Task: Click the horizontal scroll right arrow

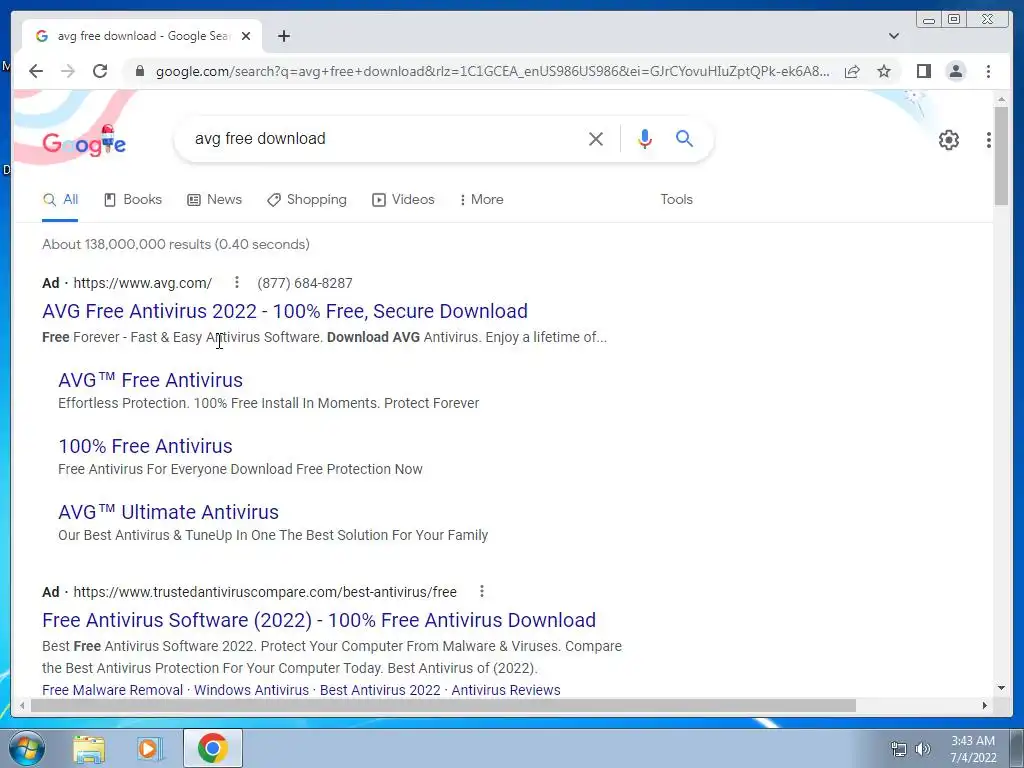Action: tap(985, 705)
